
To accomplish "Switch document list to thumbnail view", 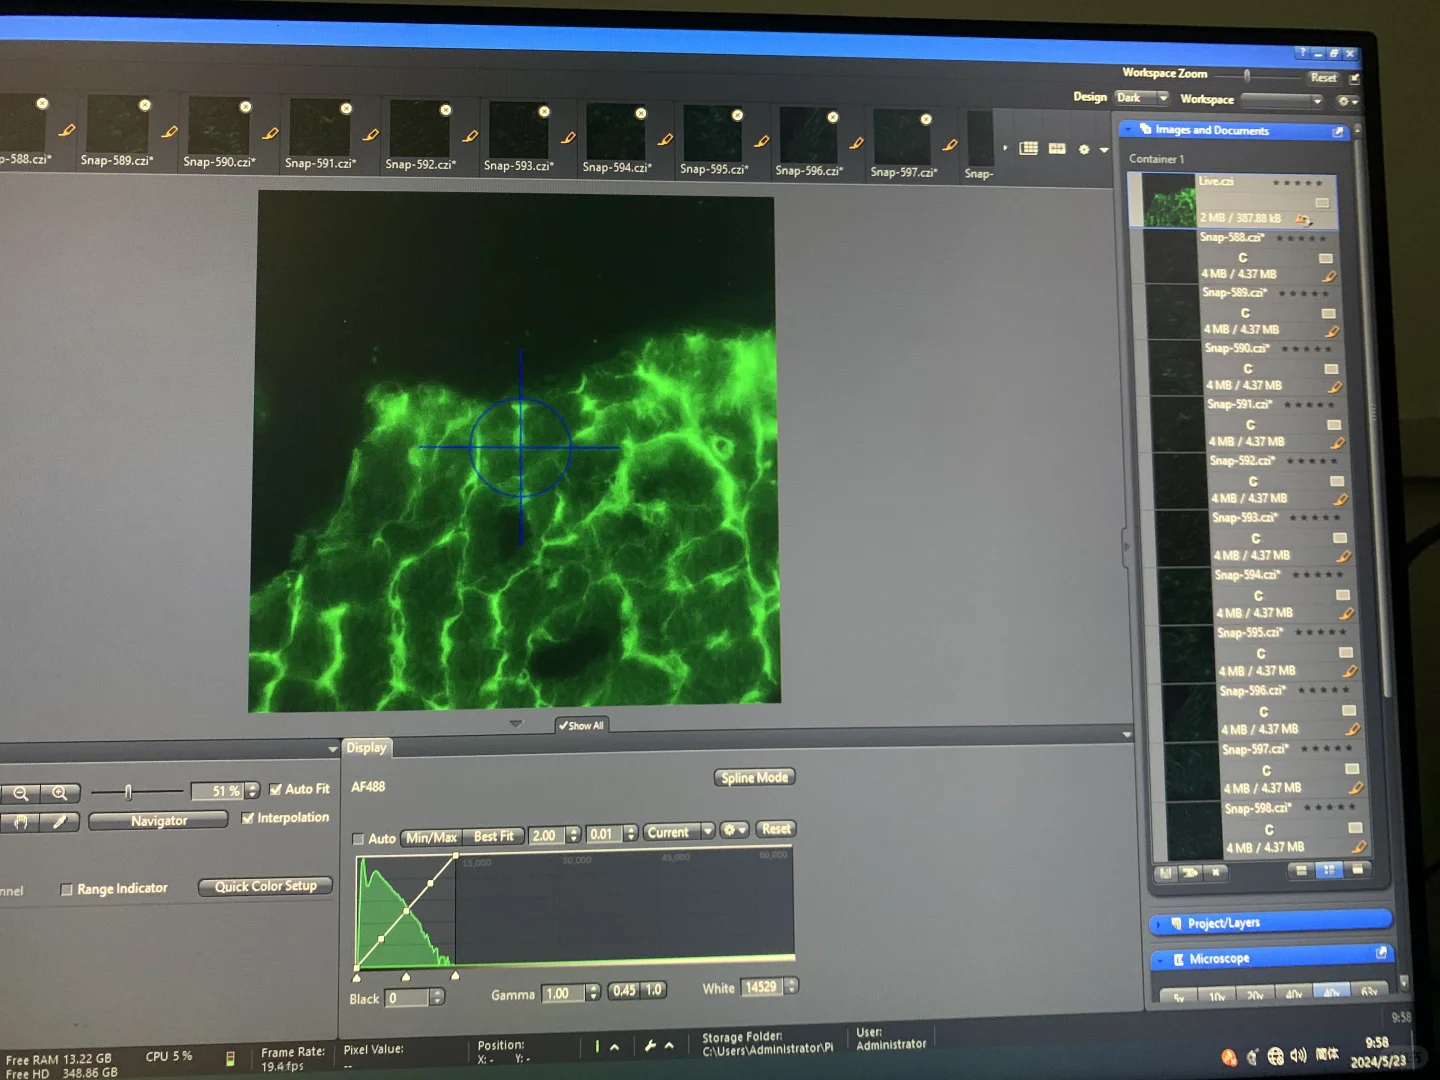I will [x=1357, y=870].
